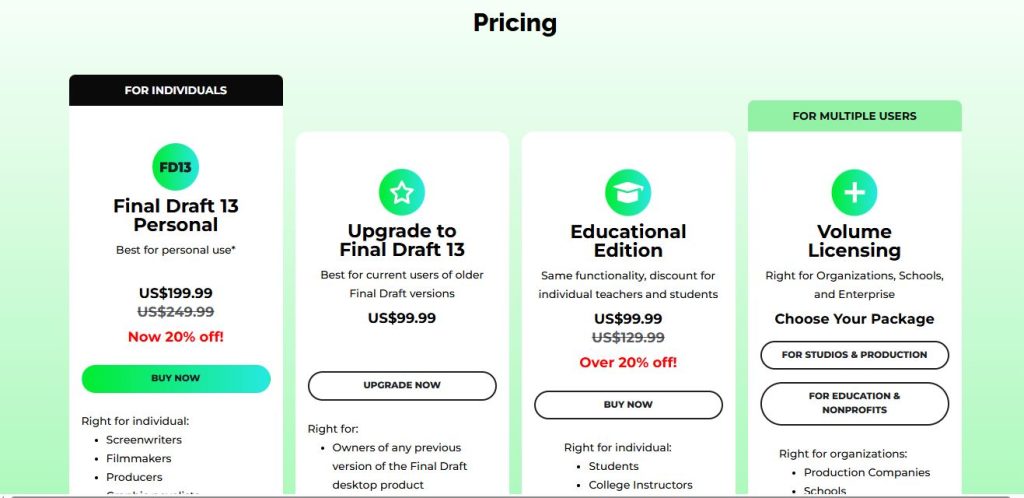Screen dimensions: 1024x498
Task: Click Buy Now under Educational Edition
Action: point(628,405)
